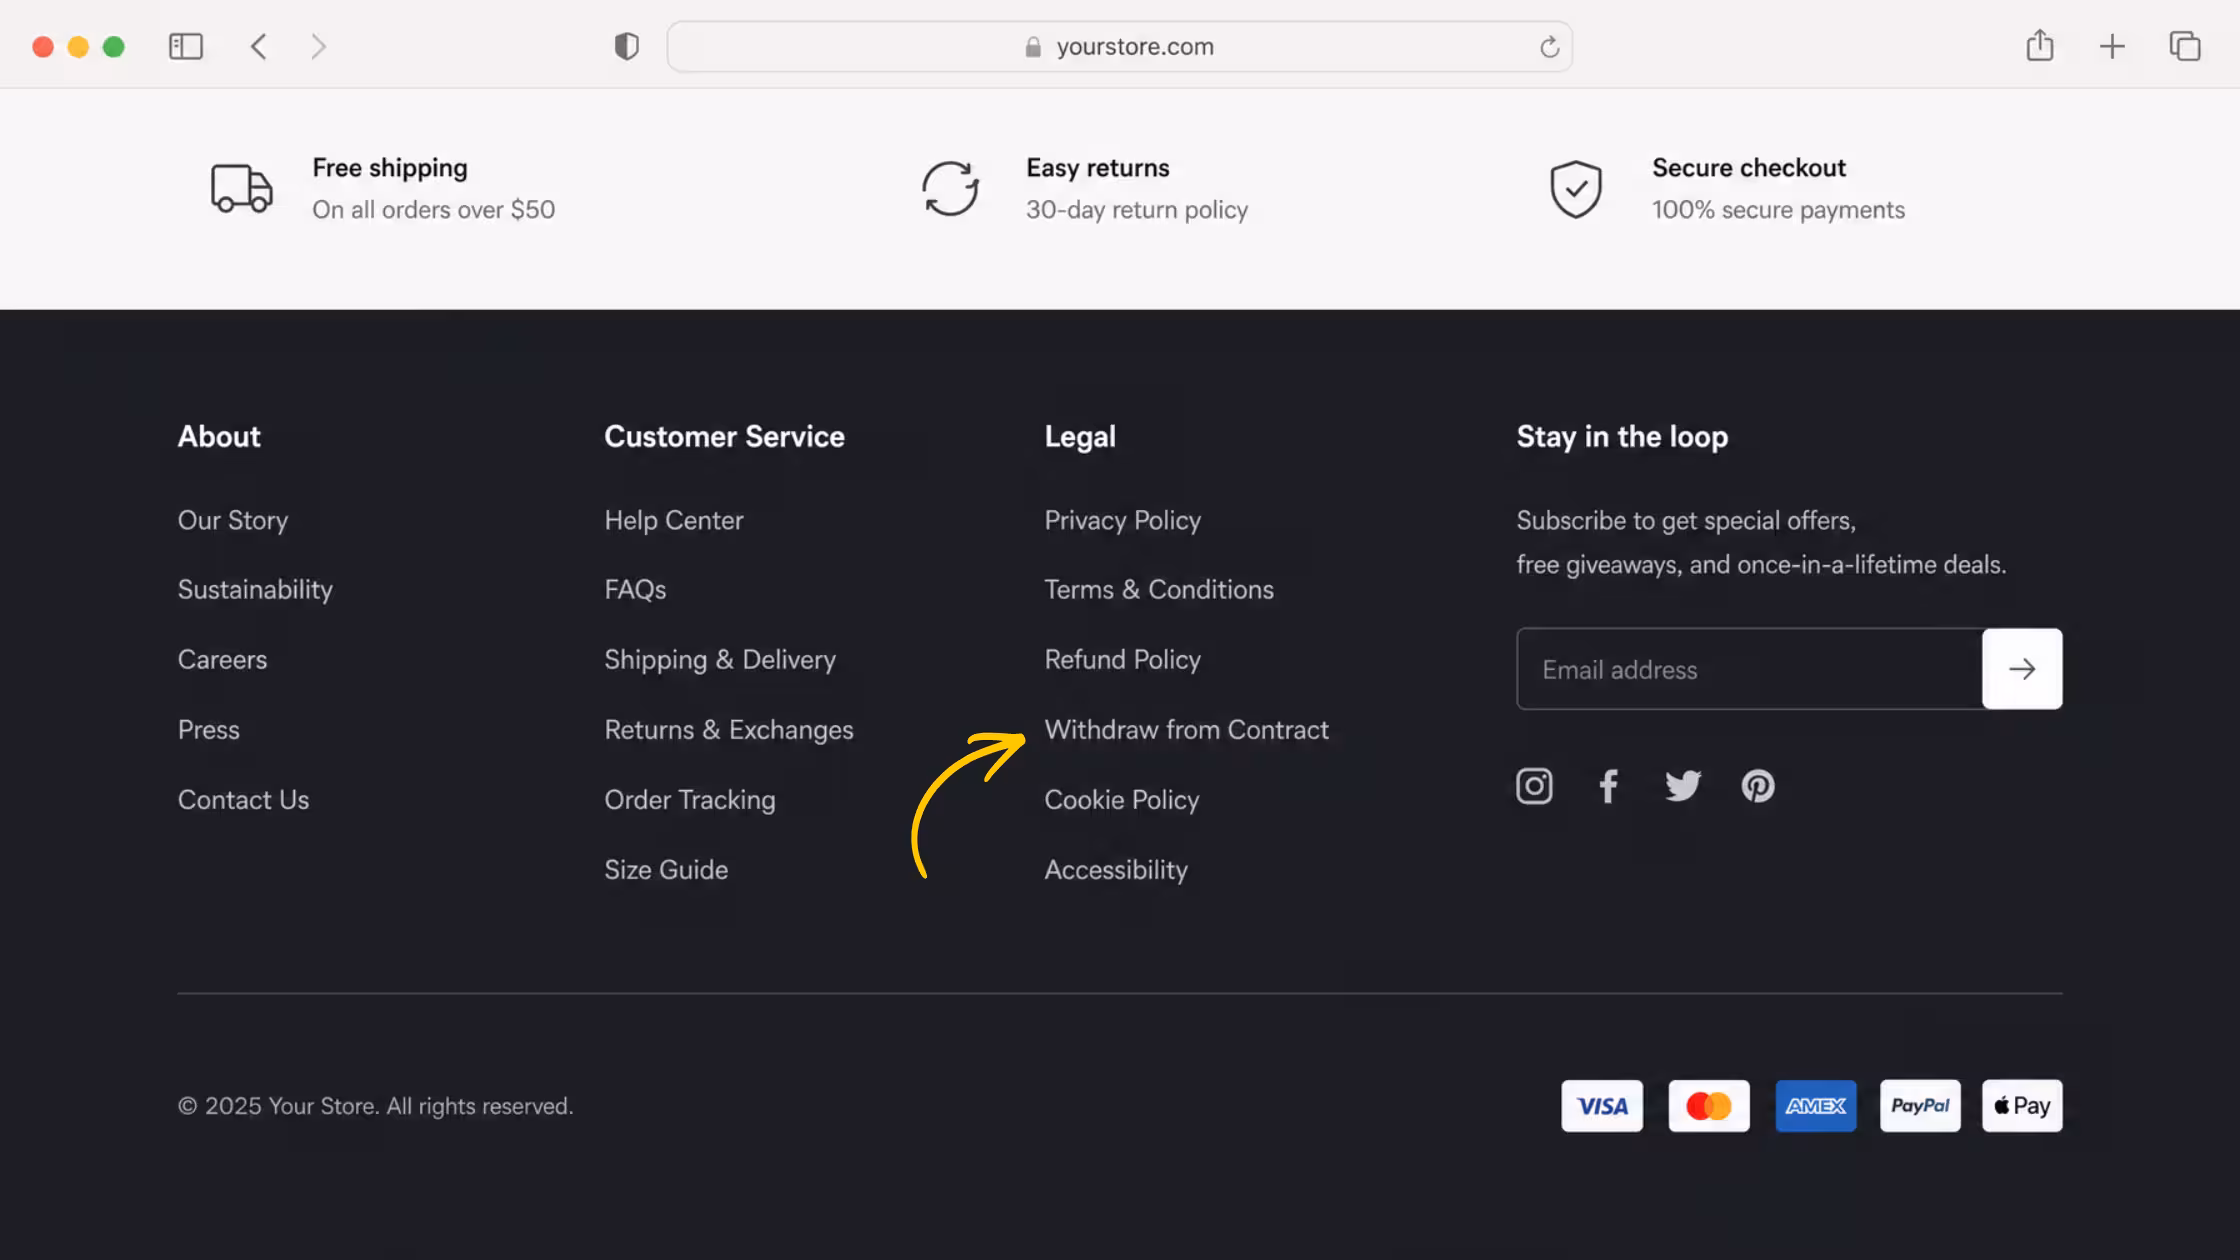Open the Careers link
This screenshot has width=2240, height=1260.
tap(222, 660)
